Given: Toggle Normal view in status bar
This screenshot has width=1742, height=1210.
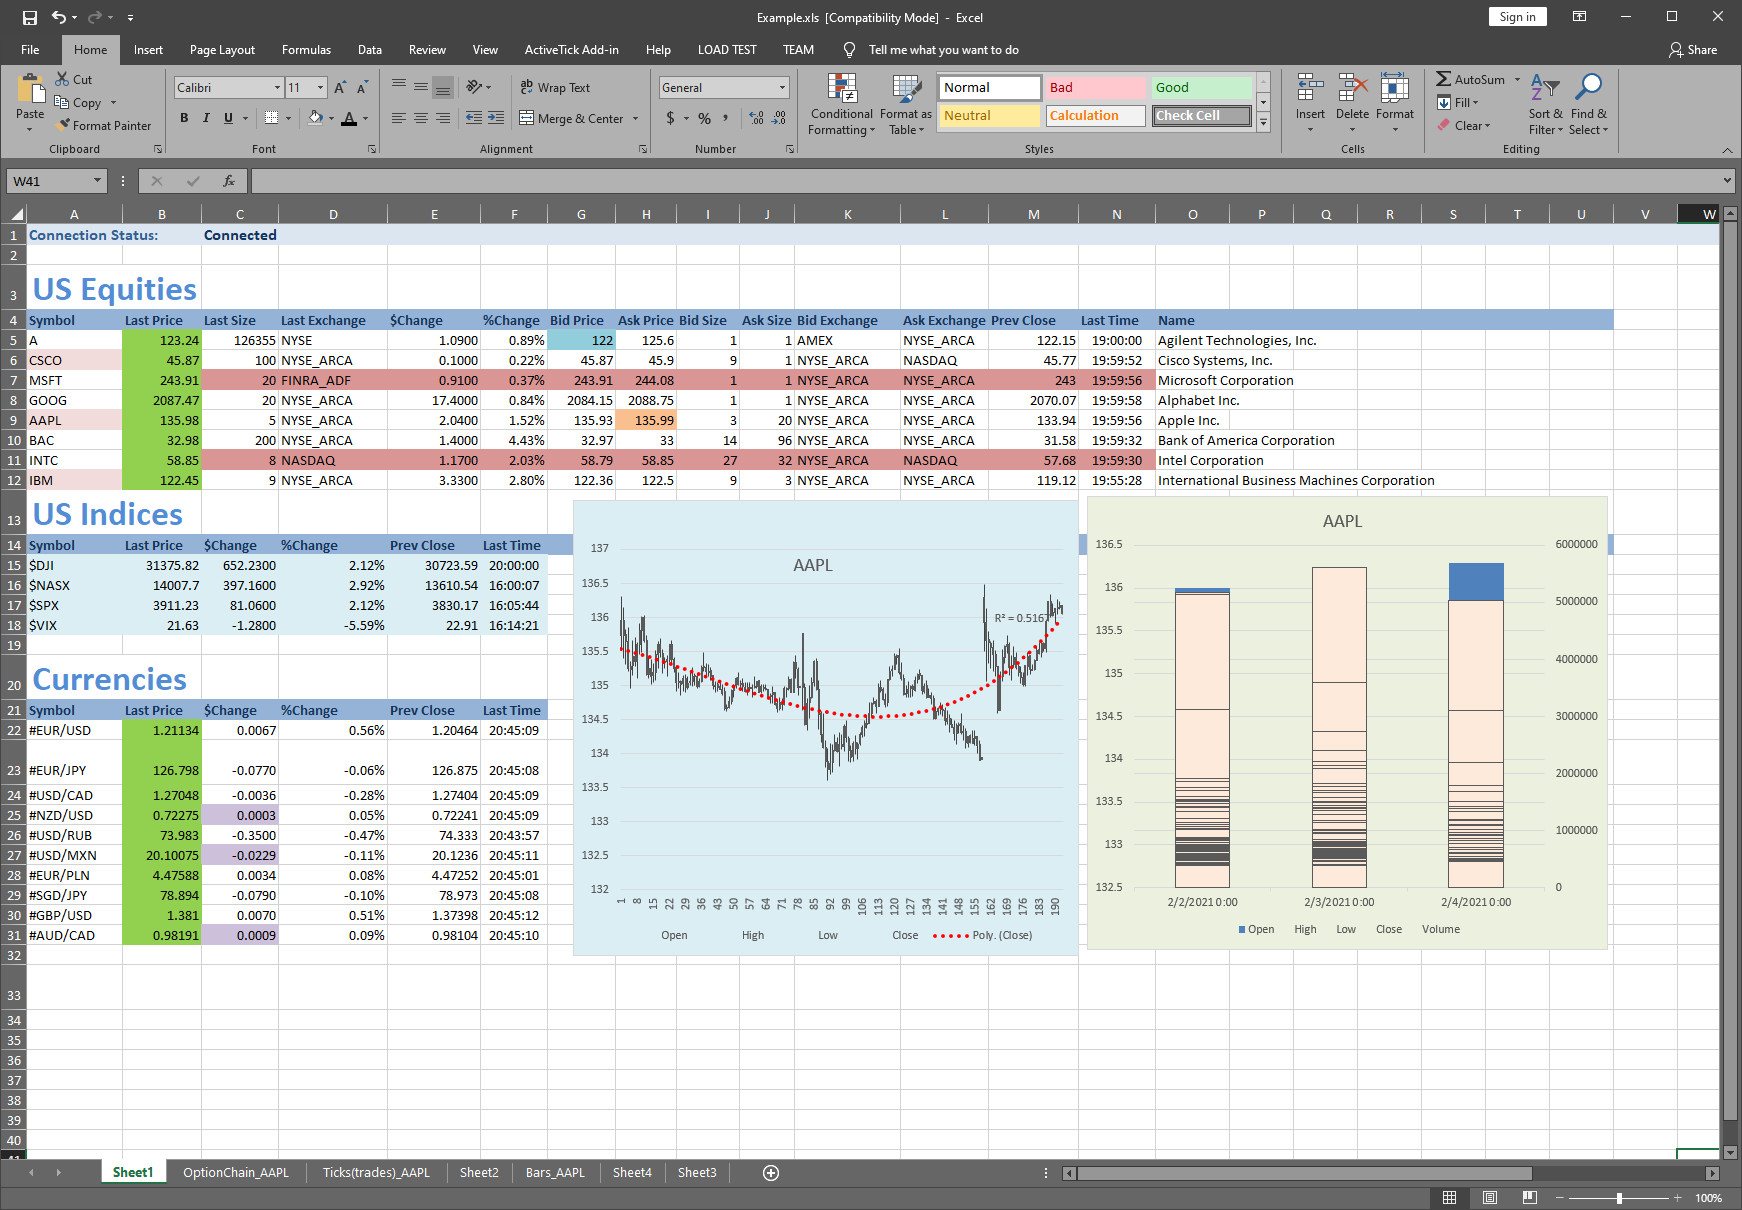Looking at the screenshot, I should 1449,1197.
